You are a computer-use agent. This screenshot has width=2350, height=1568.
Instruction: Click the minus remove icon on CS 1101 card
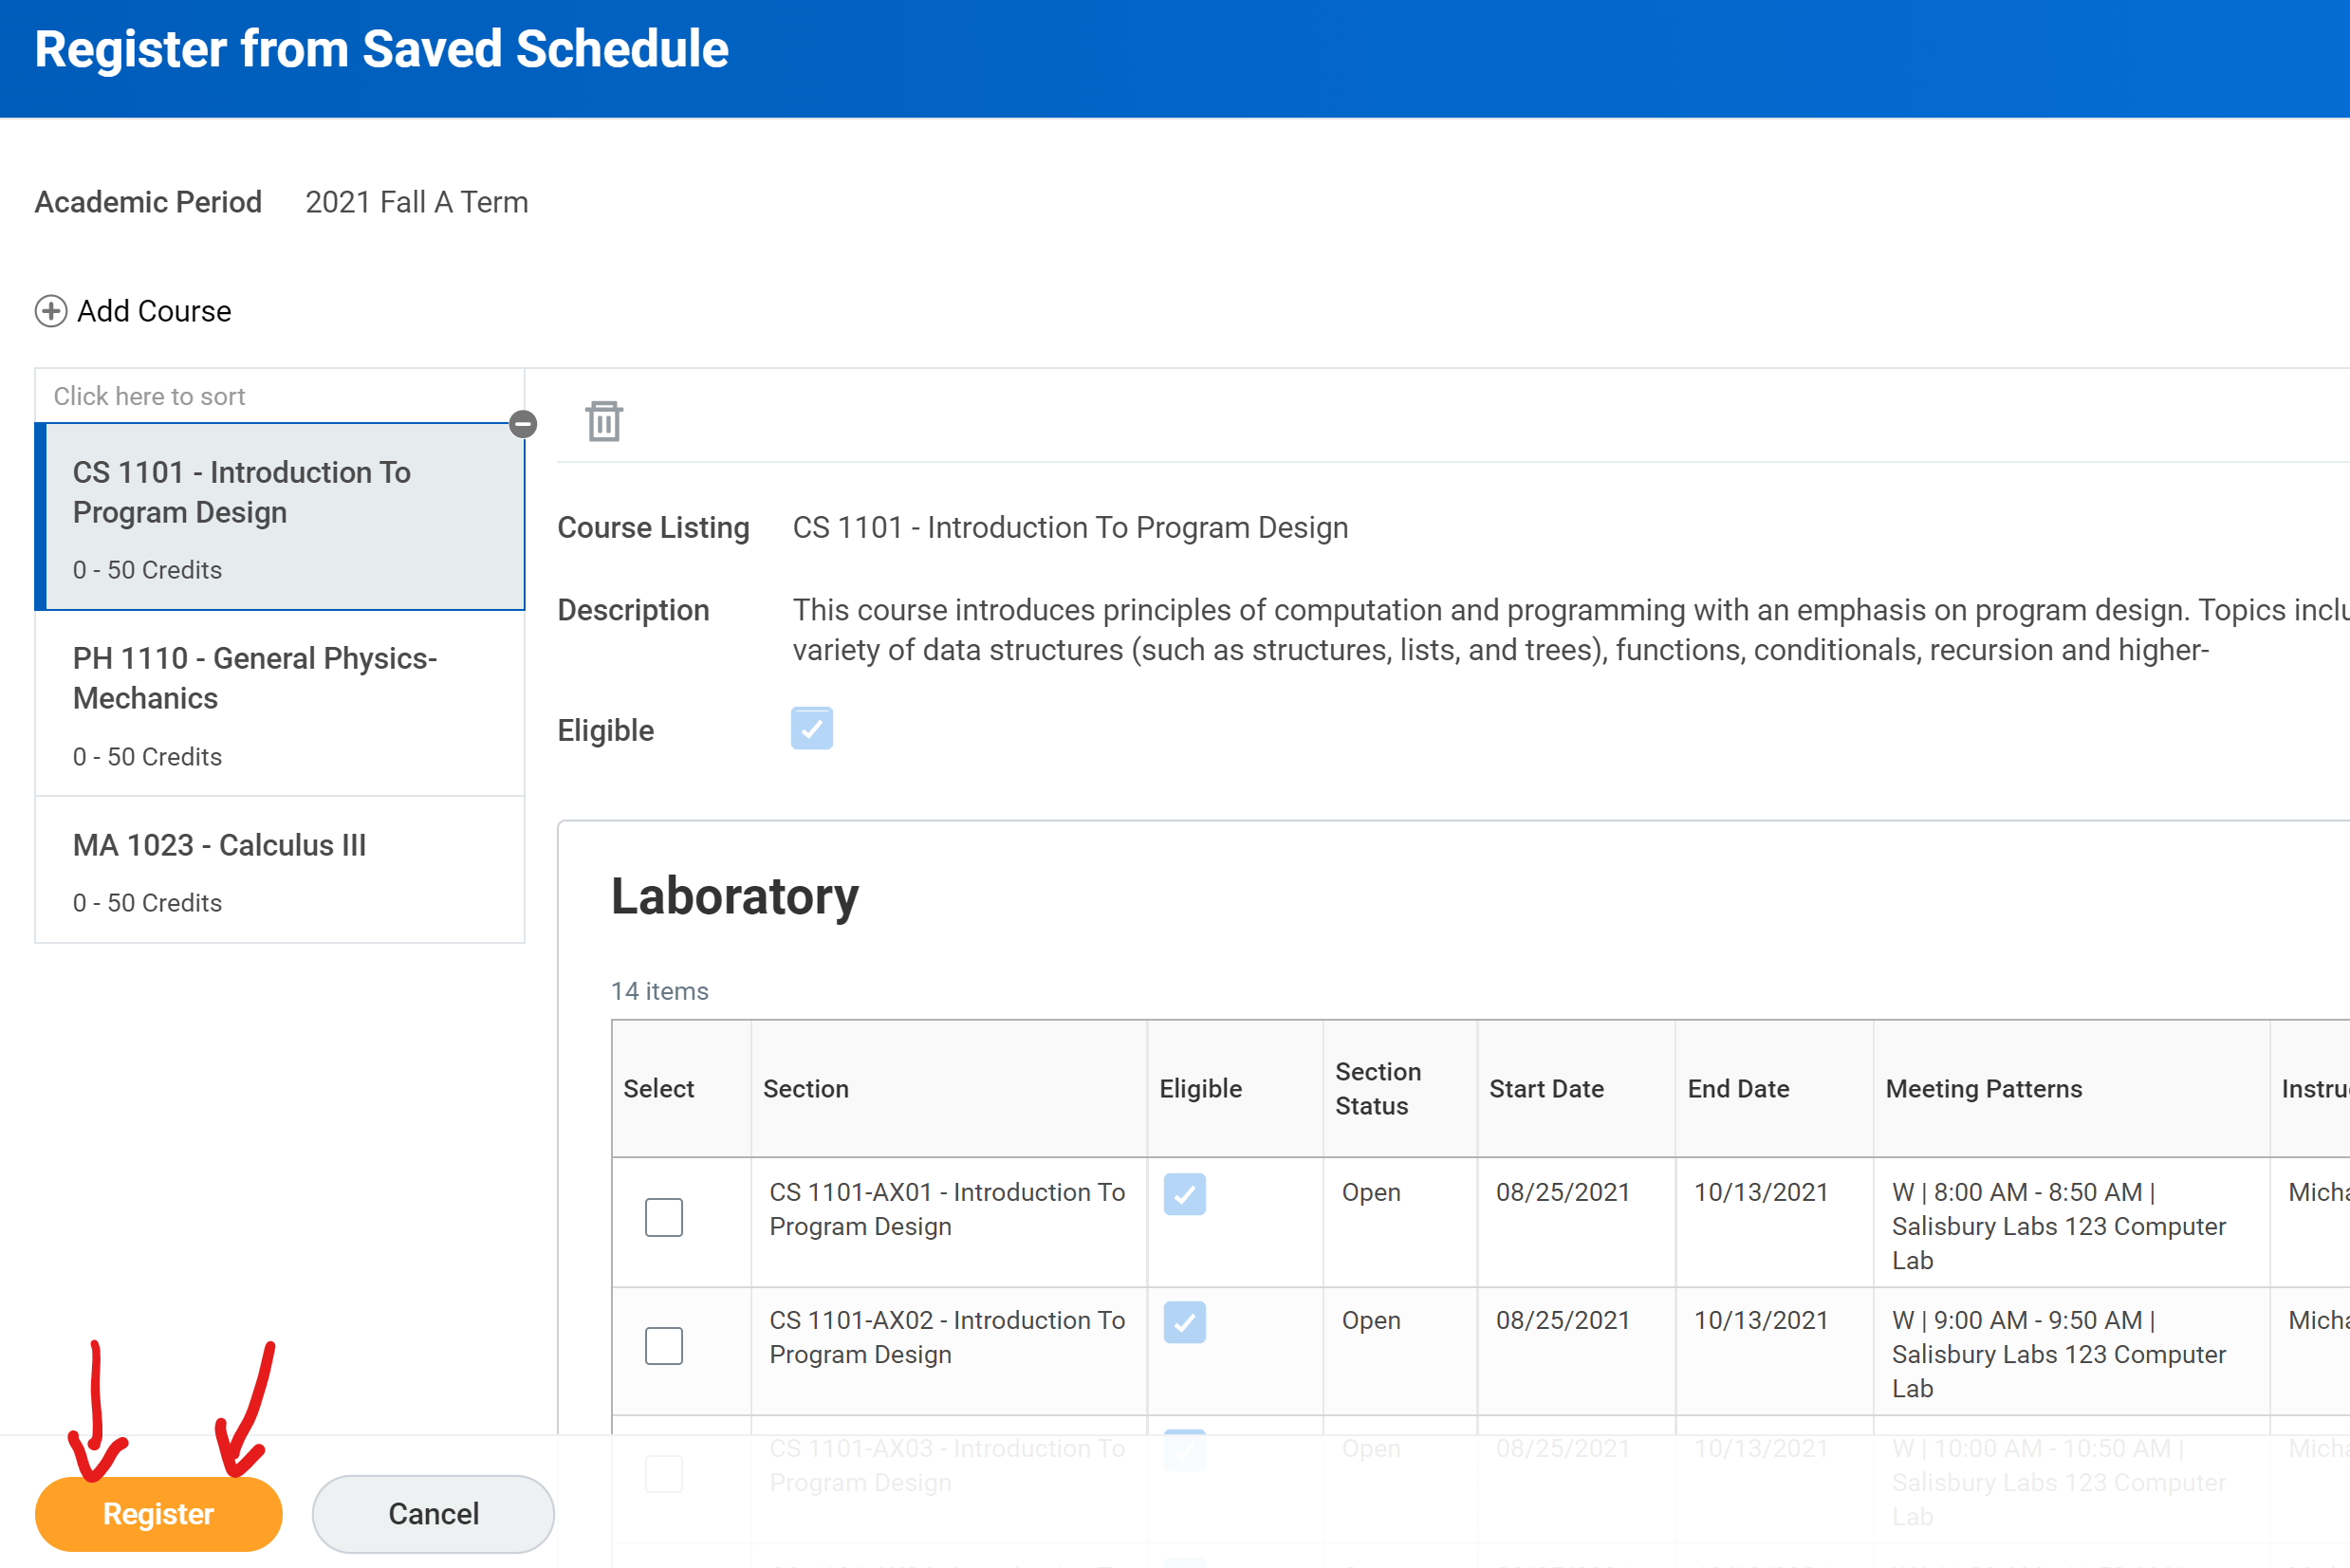click(523, 424)
